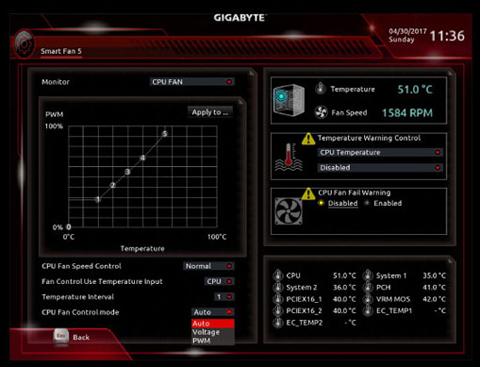480x367 pixels.
Task: Select fan curve point 3
Action: (x=128, y=172)
